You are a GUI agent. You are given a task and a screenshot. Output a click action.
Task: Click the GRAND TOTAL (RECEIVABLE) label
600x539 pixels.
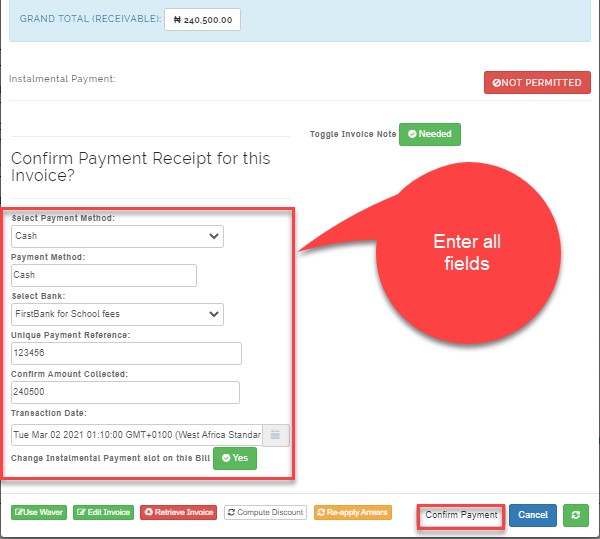pos(90,19)
